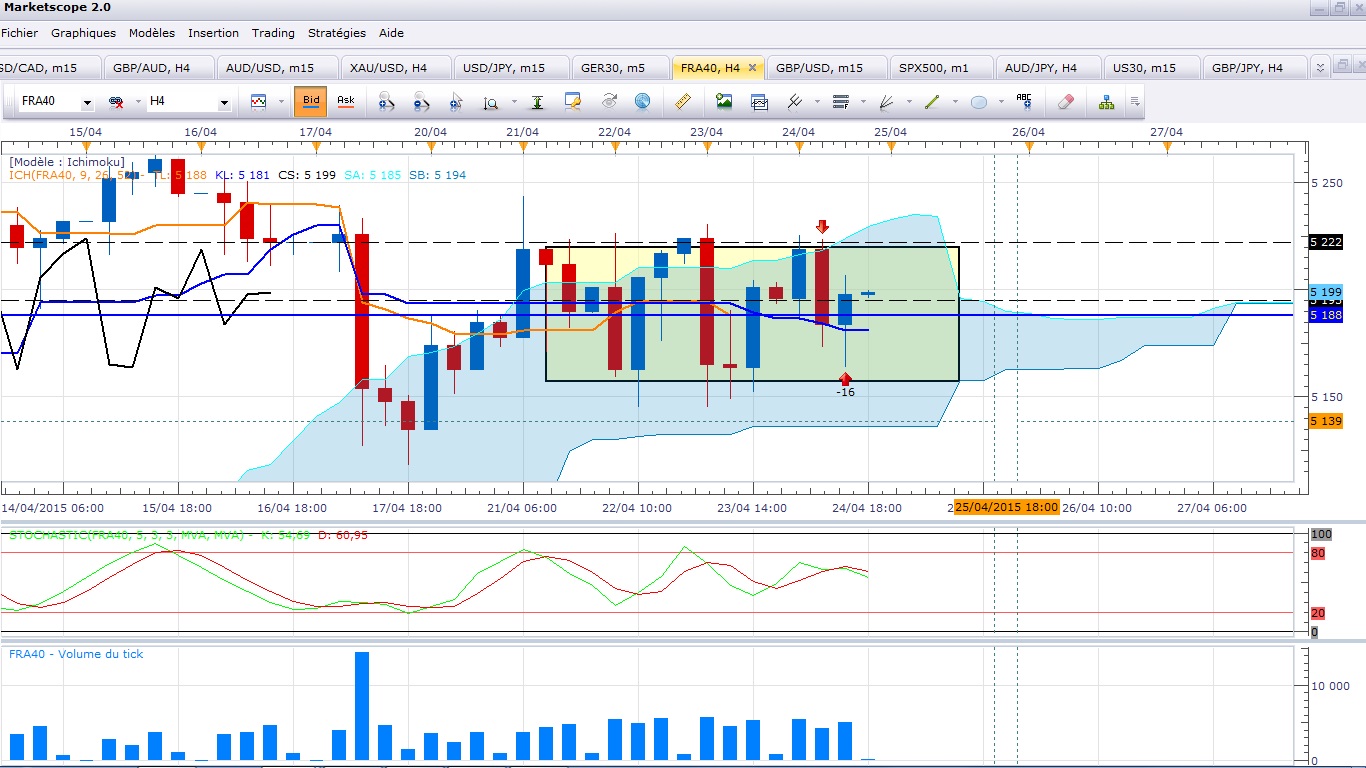The width and height of the screenshot is (1366, 768).
Task: Show the chart tab list dropdown
Action: [1320, 68]
